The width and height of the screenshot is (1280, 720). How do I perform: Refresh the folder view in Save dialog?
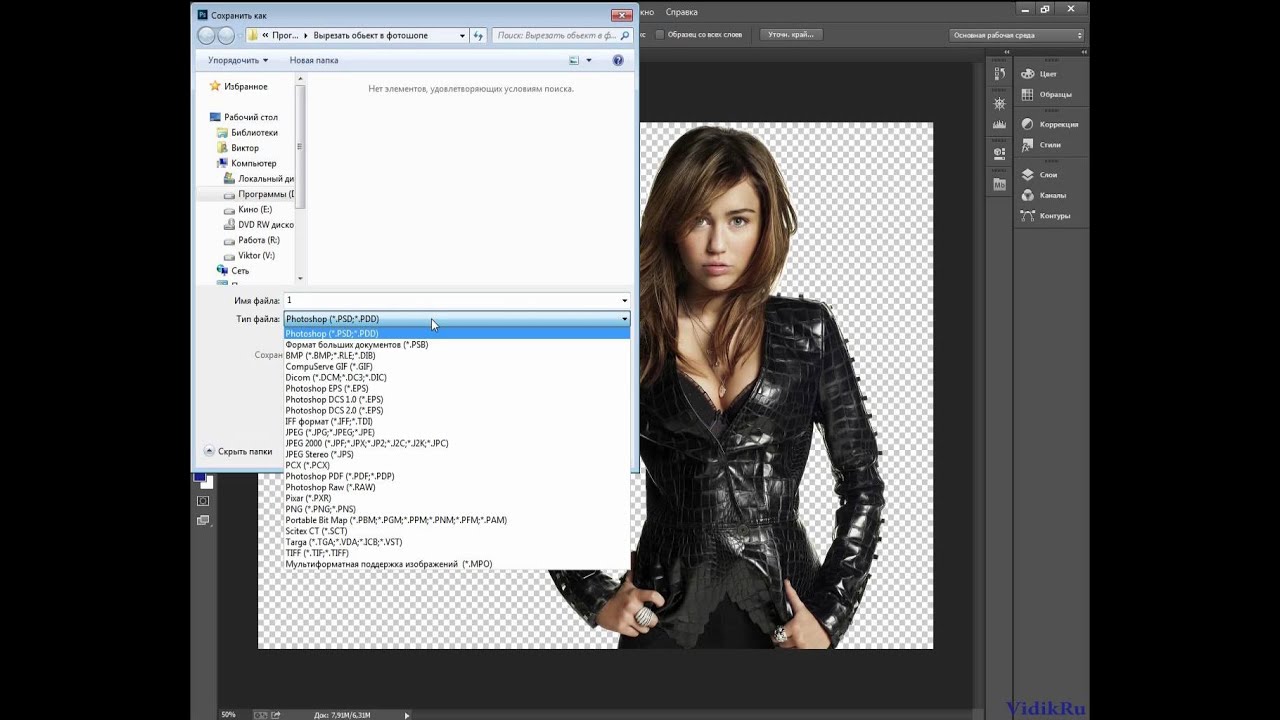[x=480, y=35]
